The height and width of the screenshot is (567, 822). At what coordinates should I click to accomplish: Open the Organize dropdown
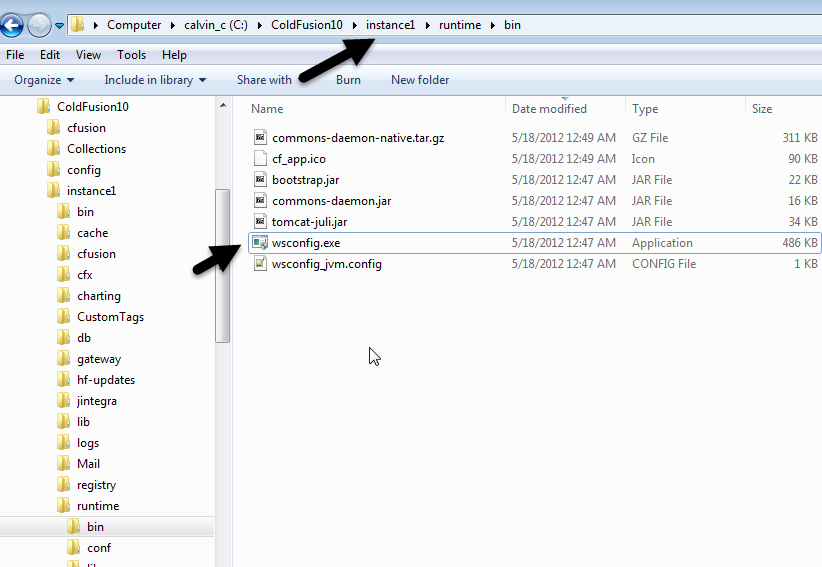[44, 80]
